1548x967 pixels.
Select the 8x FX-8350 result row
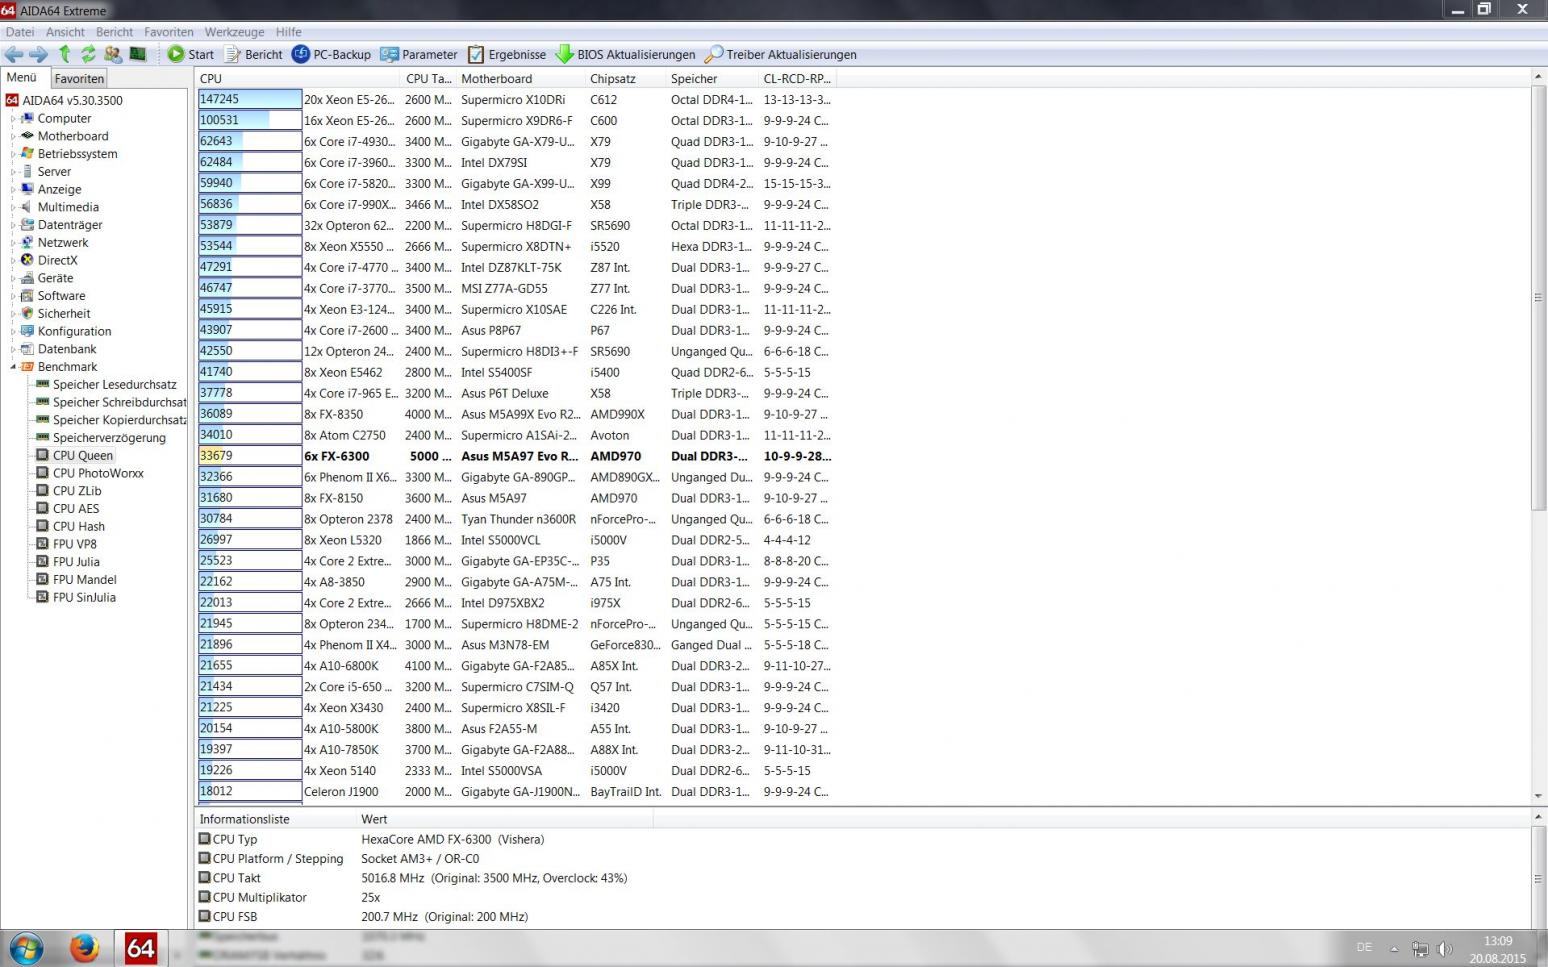click(516, 414)
